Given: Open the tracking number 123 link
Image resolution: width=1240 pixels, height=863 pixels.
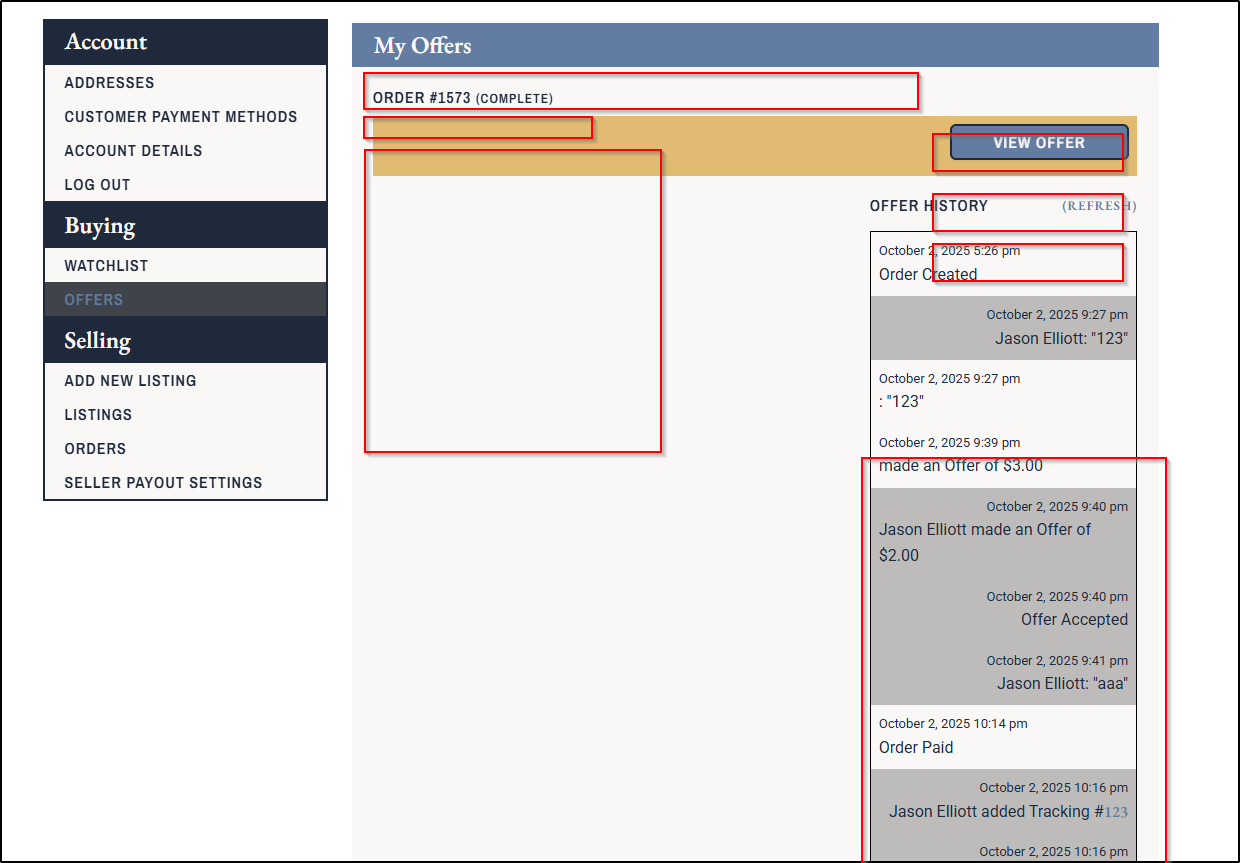Looking at the screenshot, I should 1116,812.
